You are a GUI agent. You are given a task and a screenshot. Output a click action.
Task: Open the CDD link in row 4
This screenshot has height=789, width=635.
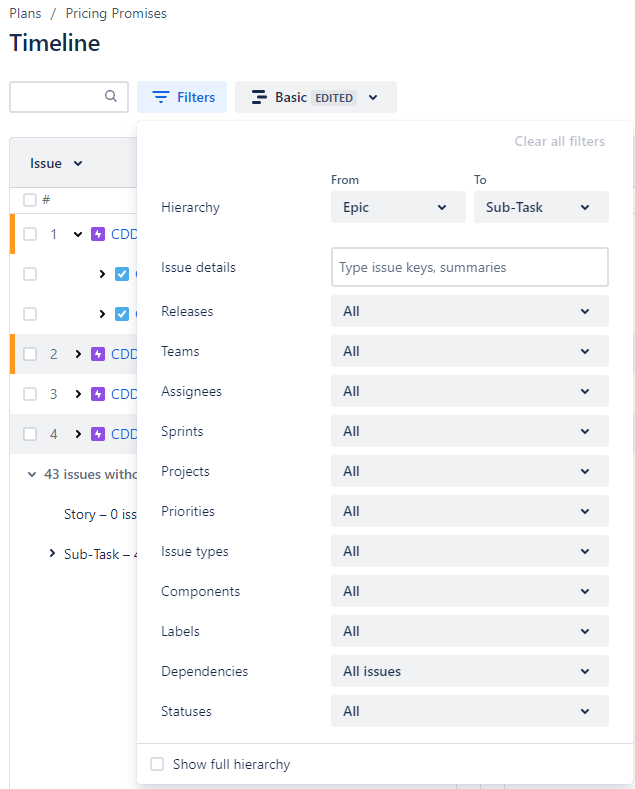(x=124, y=434)
